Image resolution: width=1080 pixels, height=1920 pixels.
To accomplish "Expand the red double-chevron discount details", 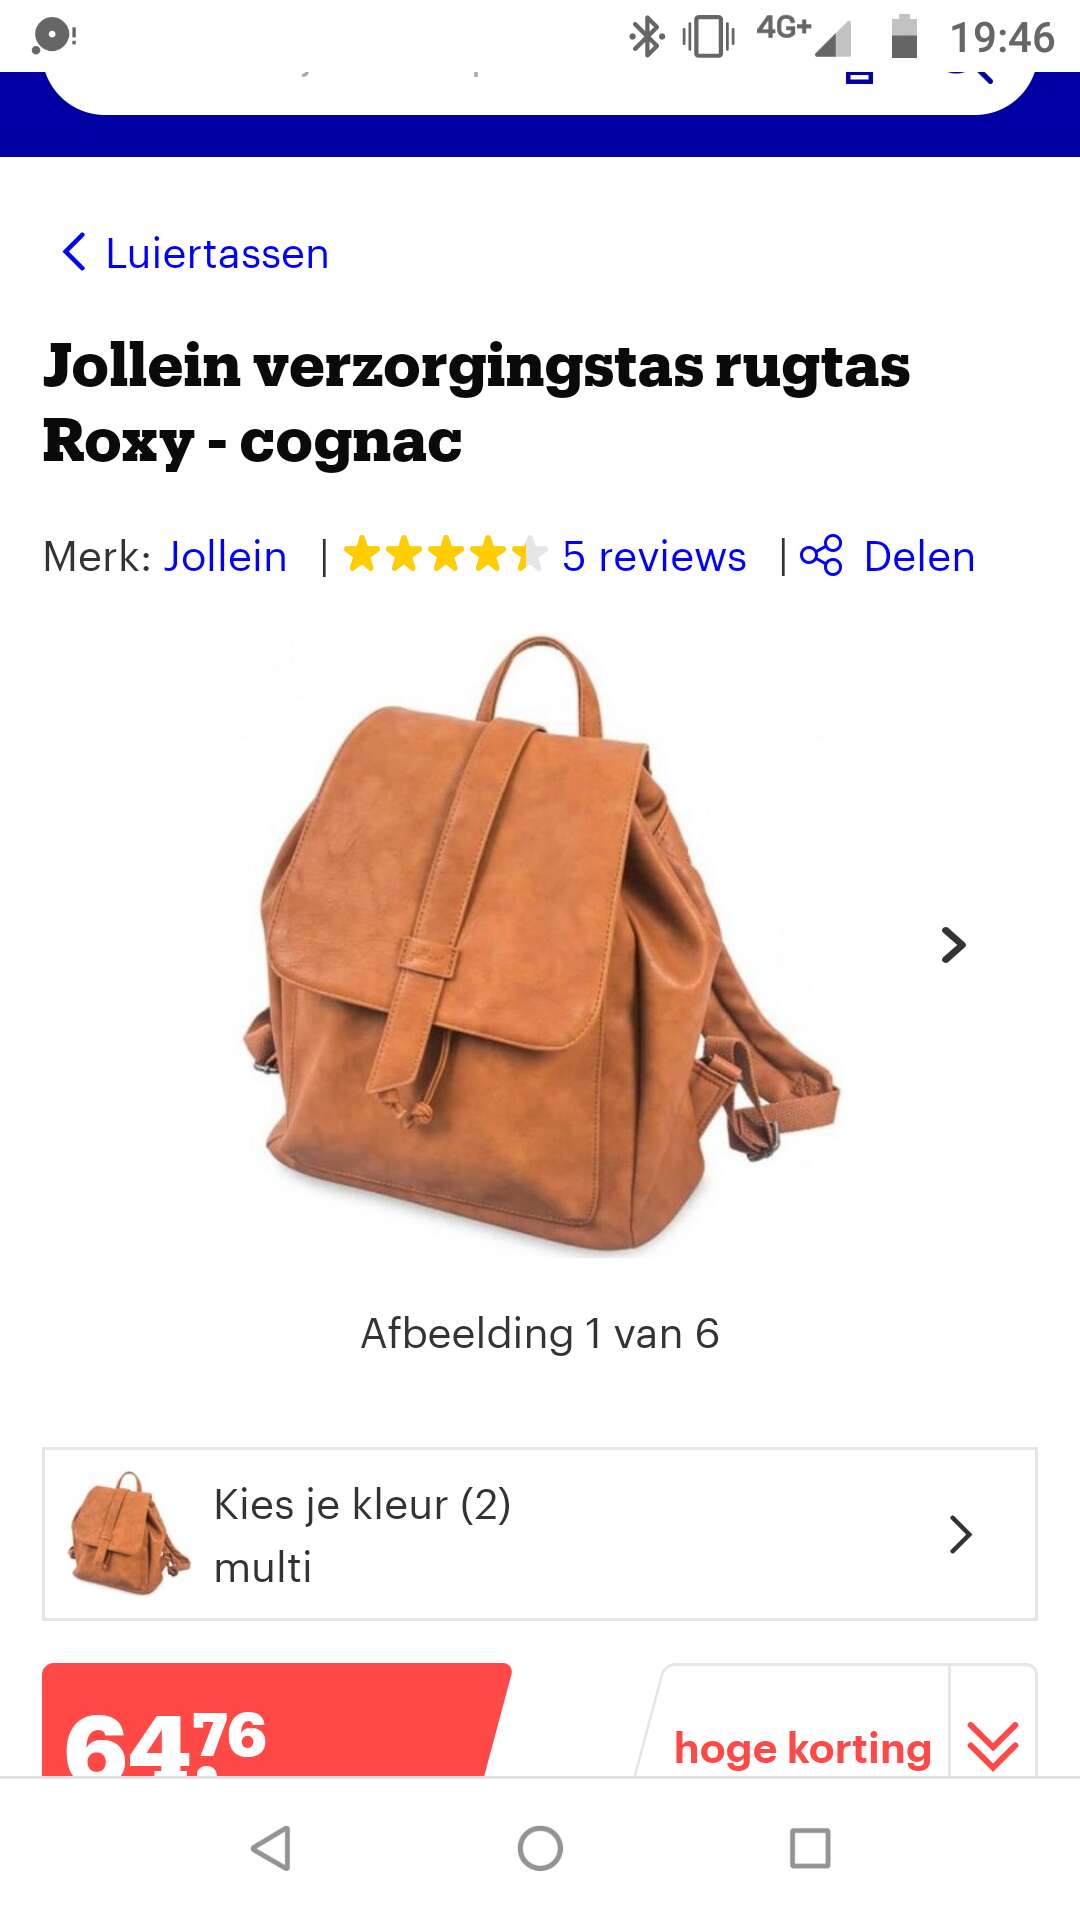I will [x=993, y=1746].
